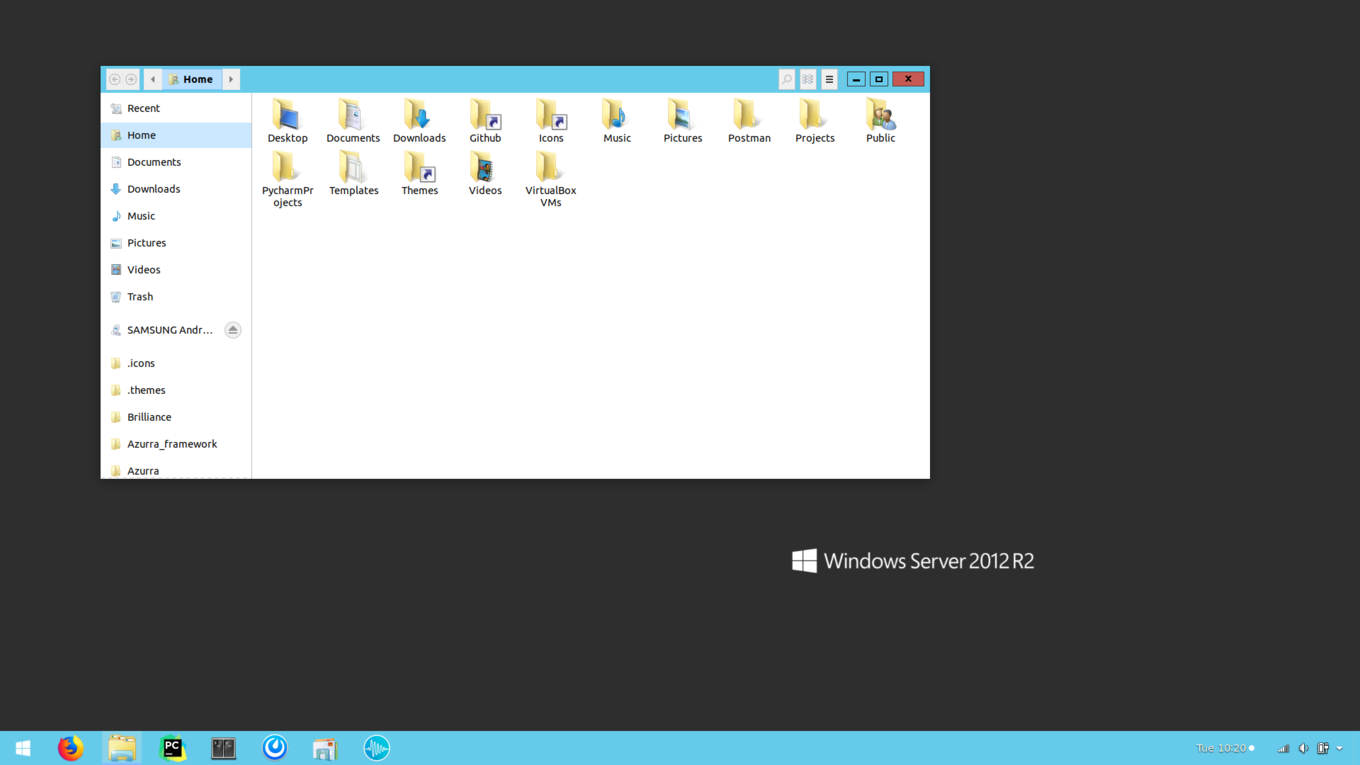
Task: Click the file manager taskbar icon
Action: click(x=122, y=748)
